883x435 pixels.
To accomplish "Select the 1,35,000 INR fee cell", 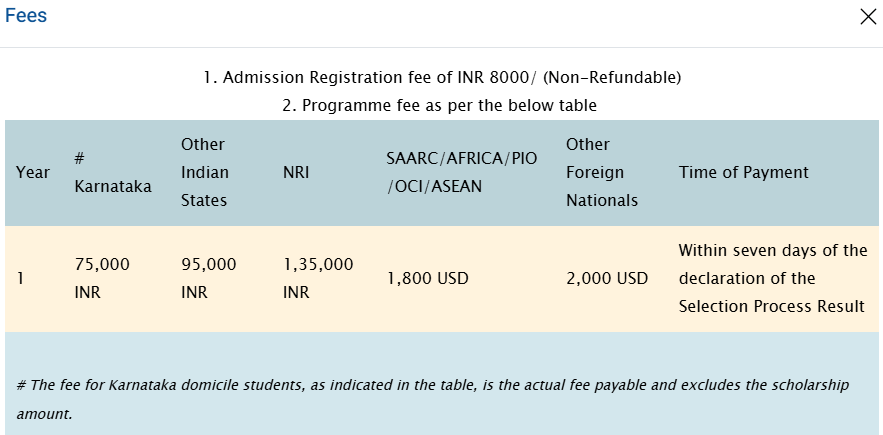I will [318, 278].
